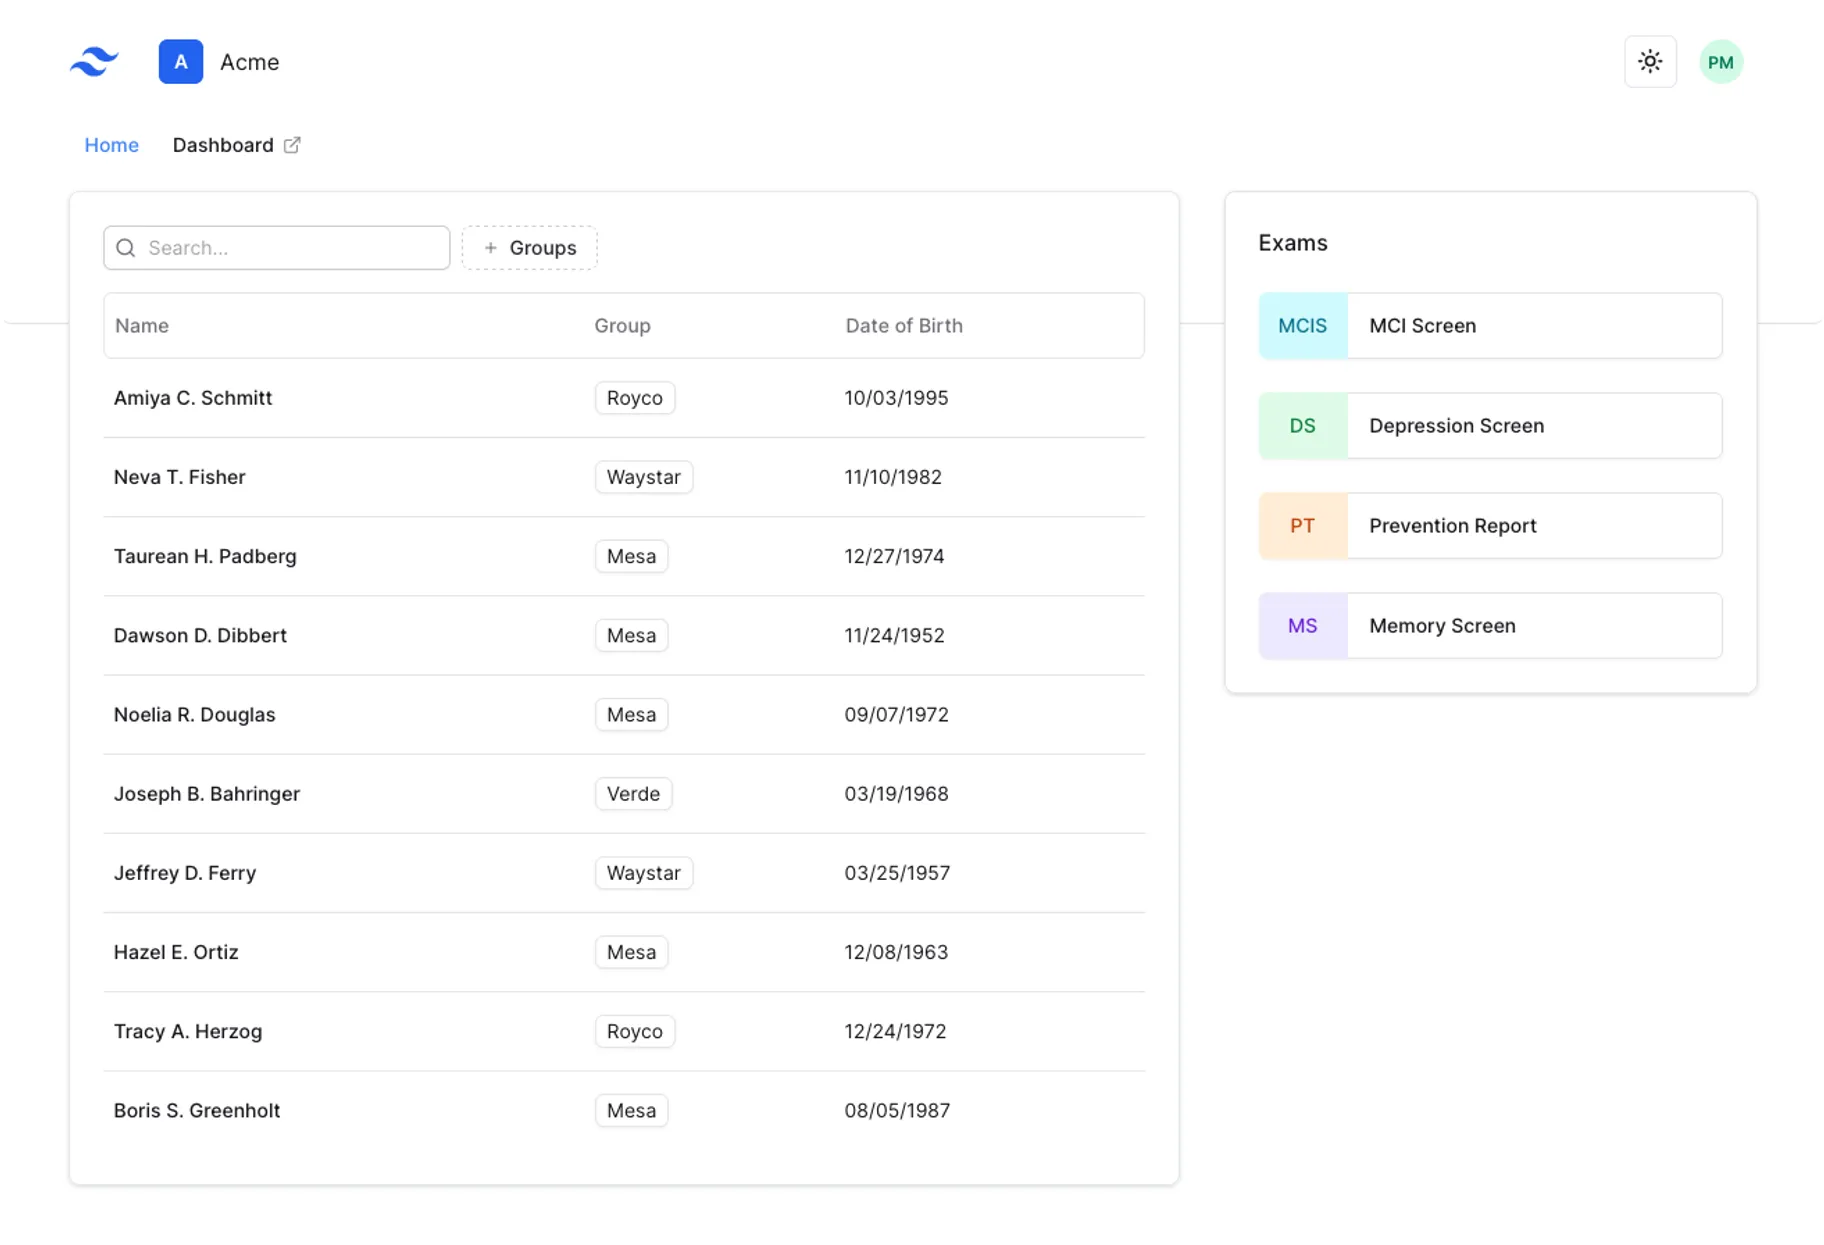Select Home in the navigation
Viewport: 1824px width, 1245px height.
coord(110,145)
